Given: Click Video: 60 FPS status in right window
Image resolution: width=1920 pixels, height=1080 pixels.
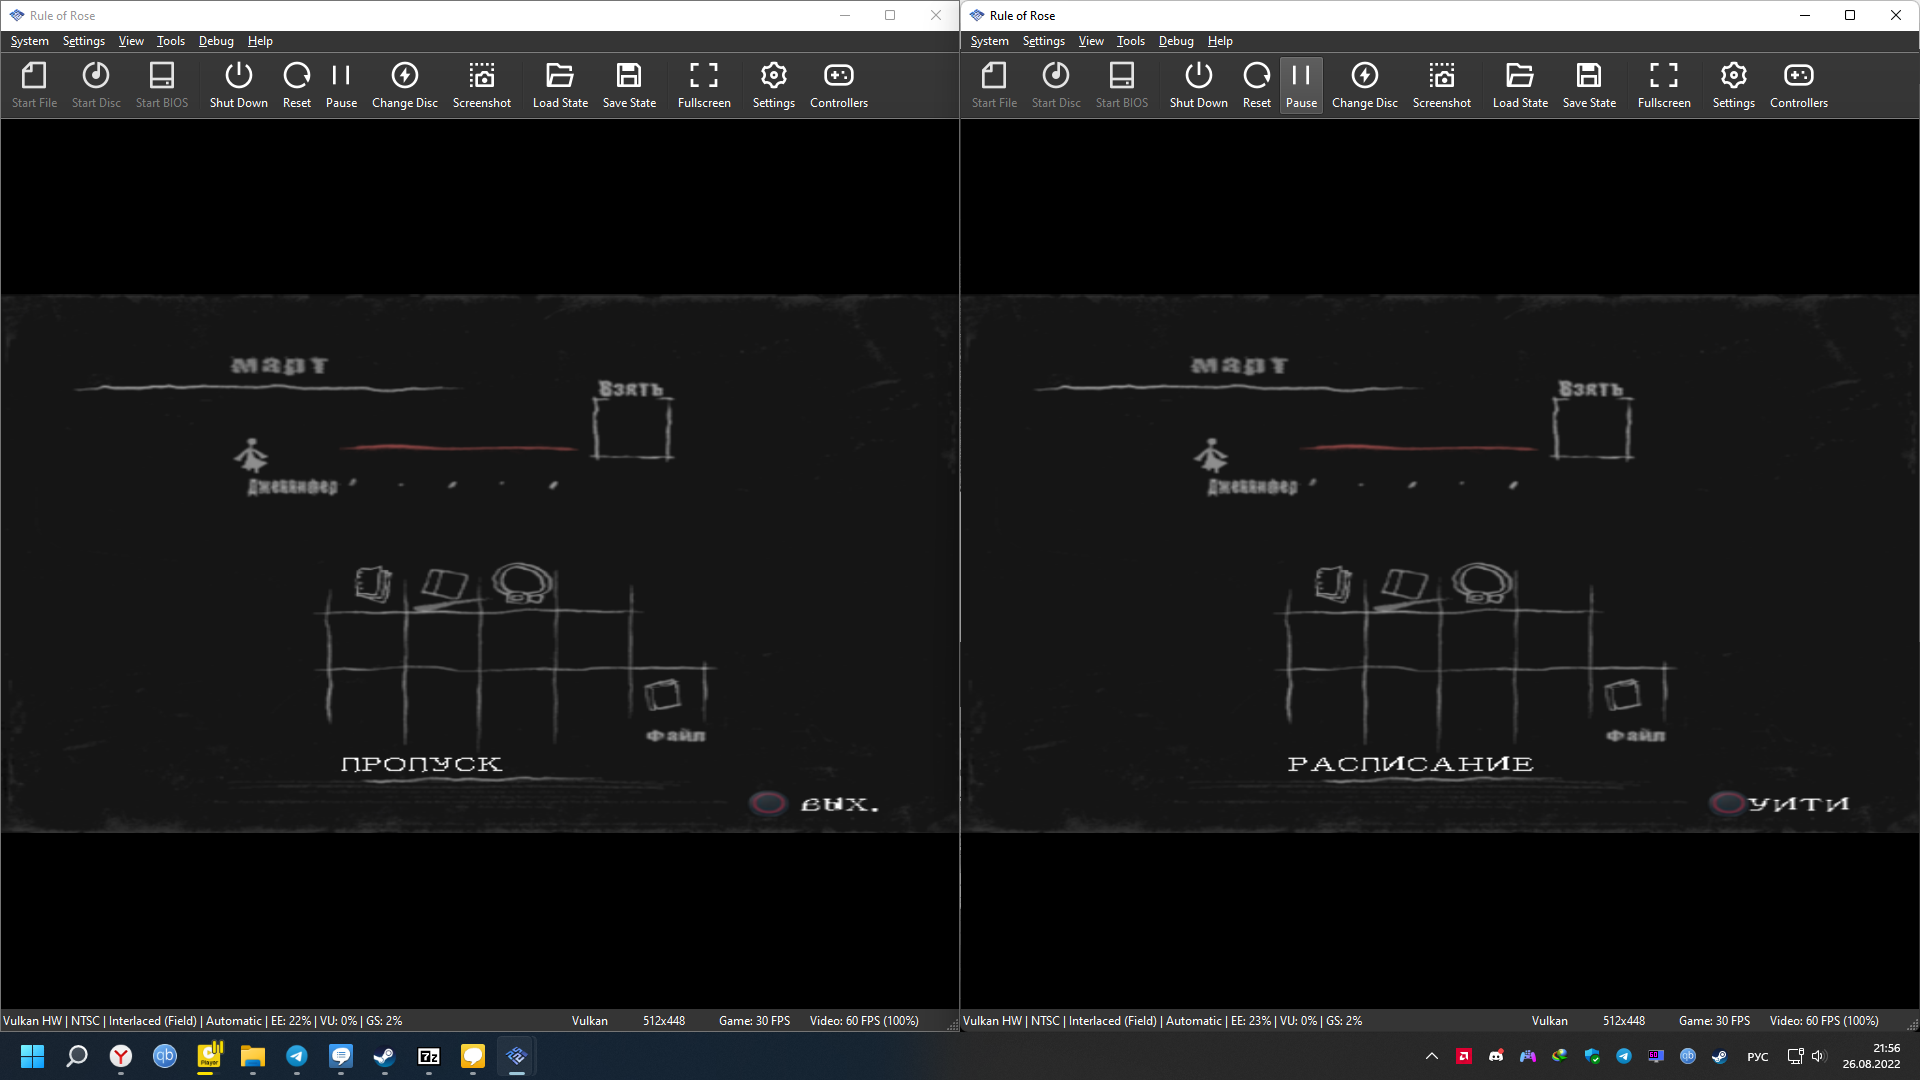Looking at the screenshot, I should (1824, 1021).
